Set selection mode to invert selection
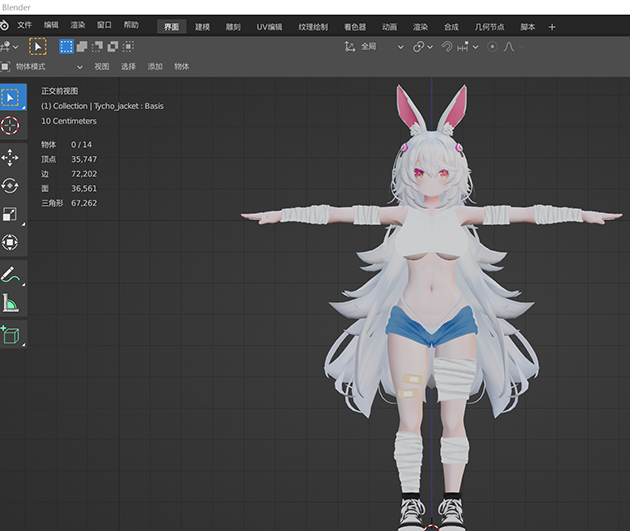This screenshot has height=531, width=630. [112, 47]
